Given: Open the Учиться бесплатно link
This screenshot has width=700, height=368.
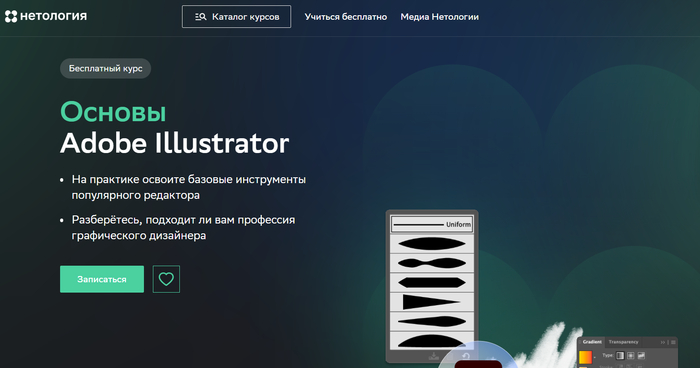Looking at the screenshot, I should click(x=346, y=17).
